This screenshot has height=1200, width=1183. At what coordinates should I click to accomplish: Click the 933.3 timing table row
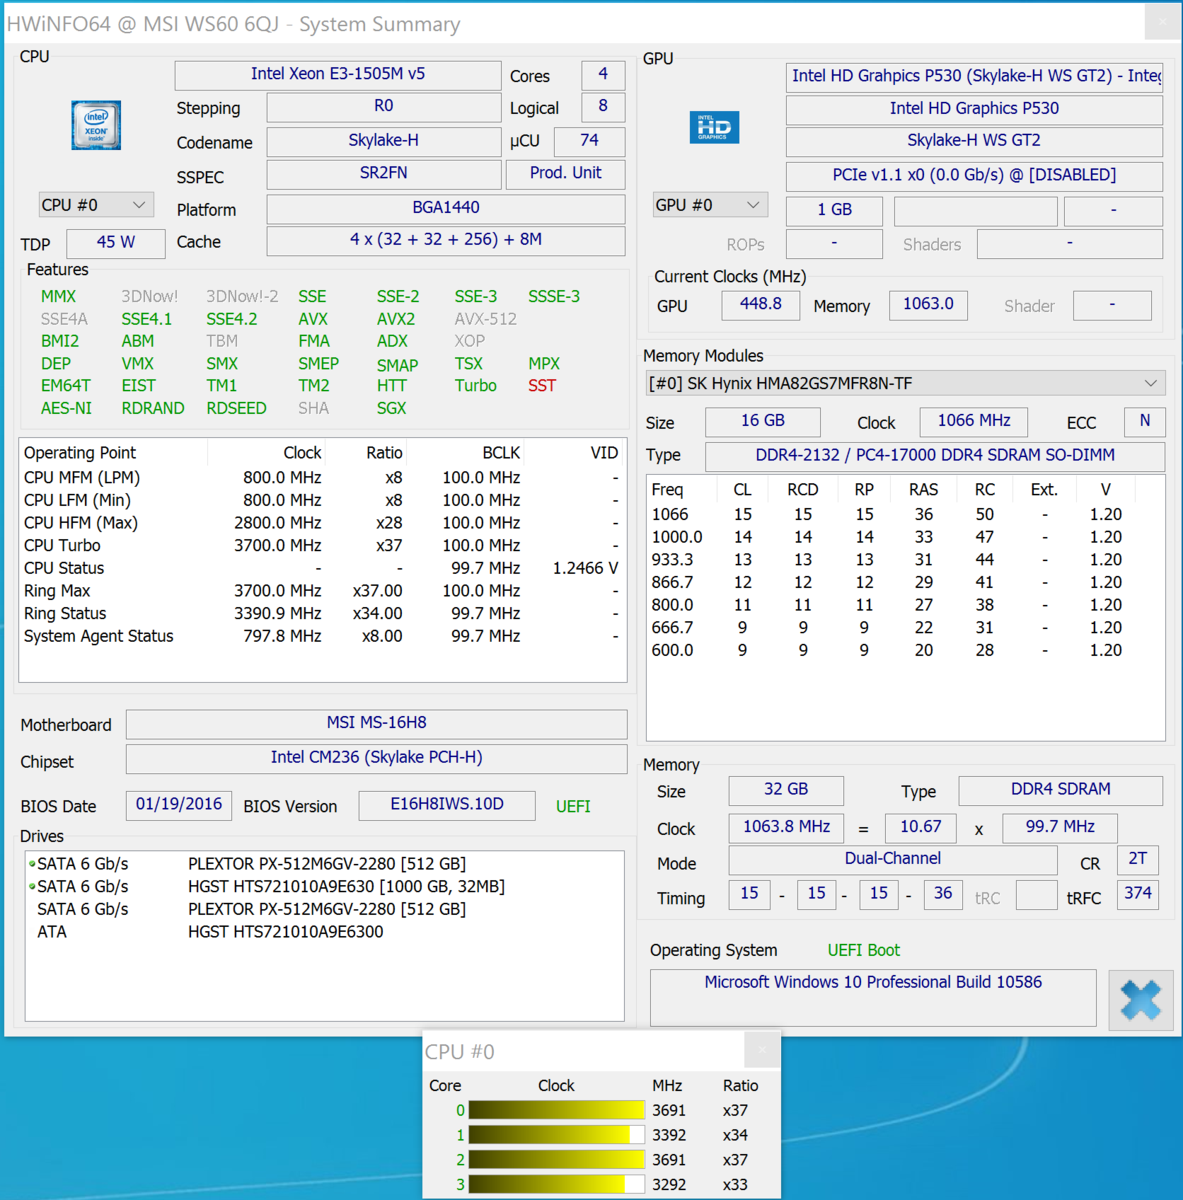coord(905,559)
